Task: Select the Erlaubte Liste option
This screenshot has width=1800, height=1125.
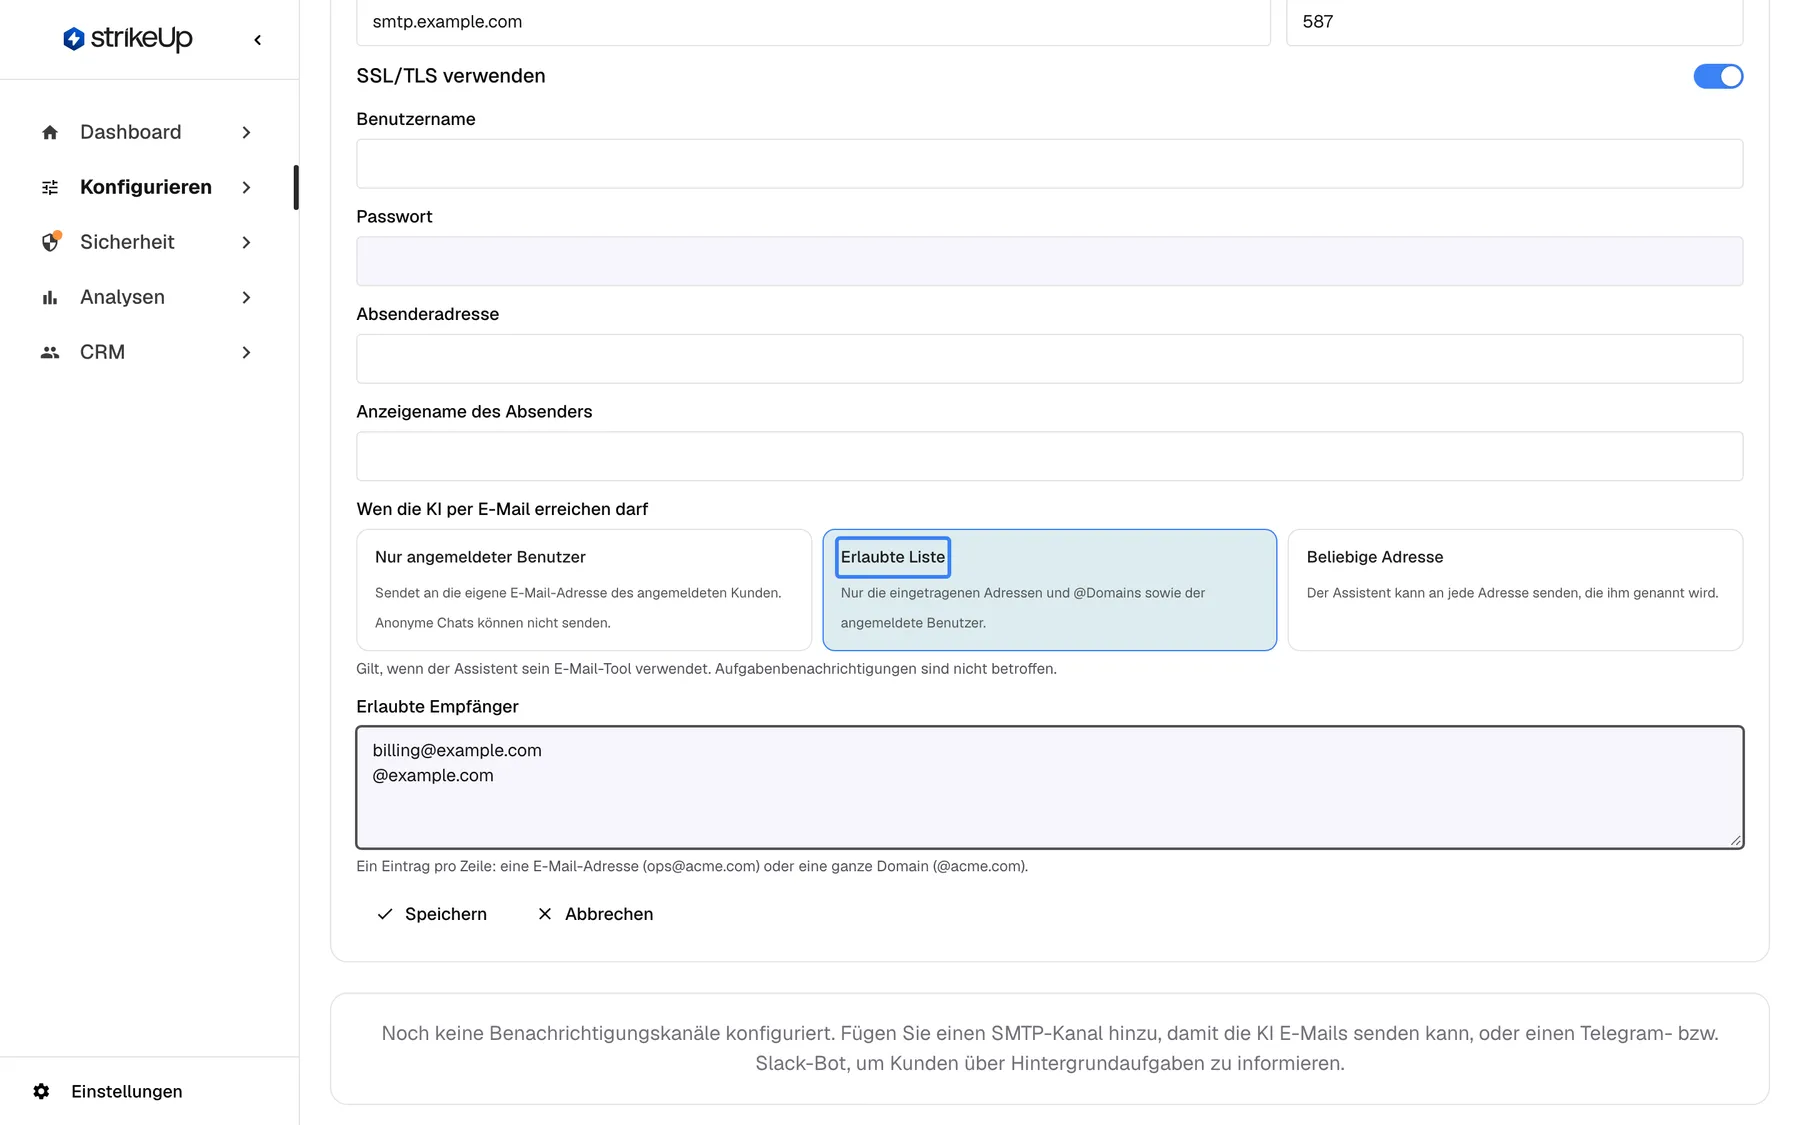Action: (x=1050, y=590)
